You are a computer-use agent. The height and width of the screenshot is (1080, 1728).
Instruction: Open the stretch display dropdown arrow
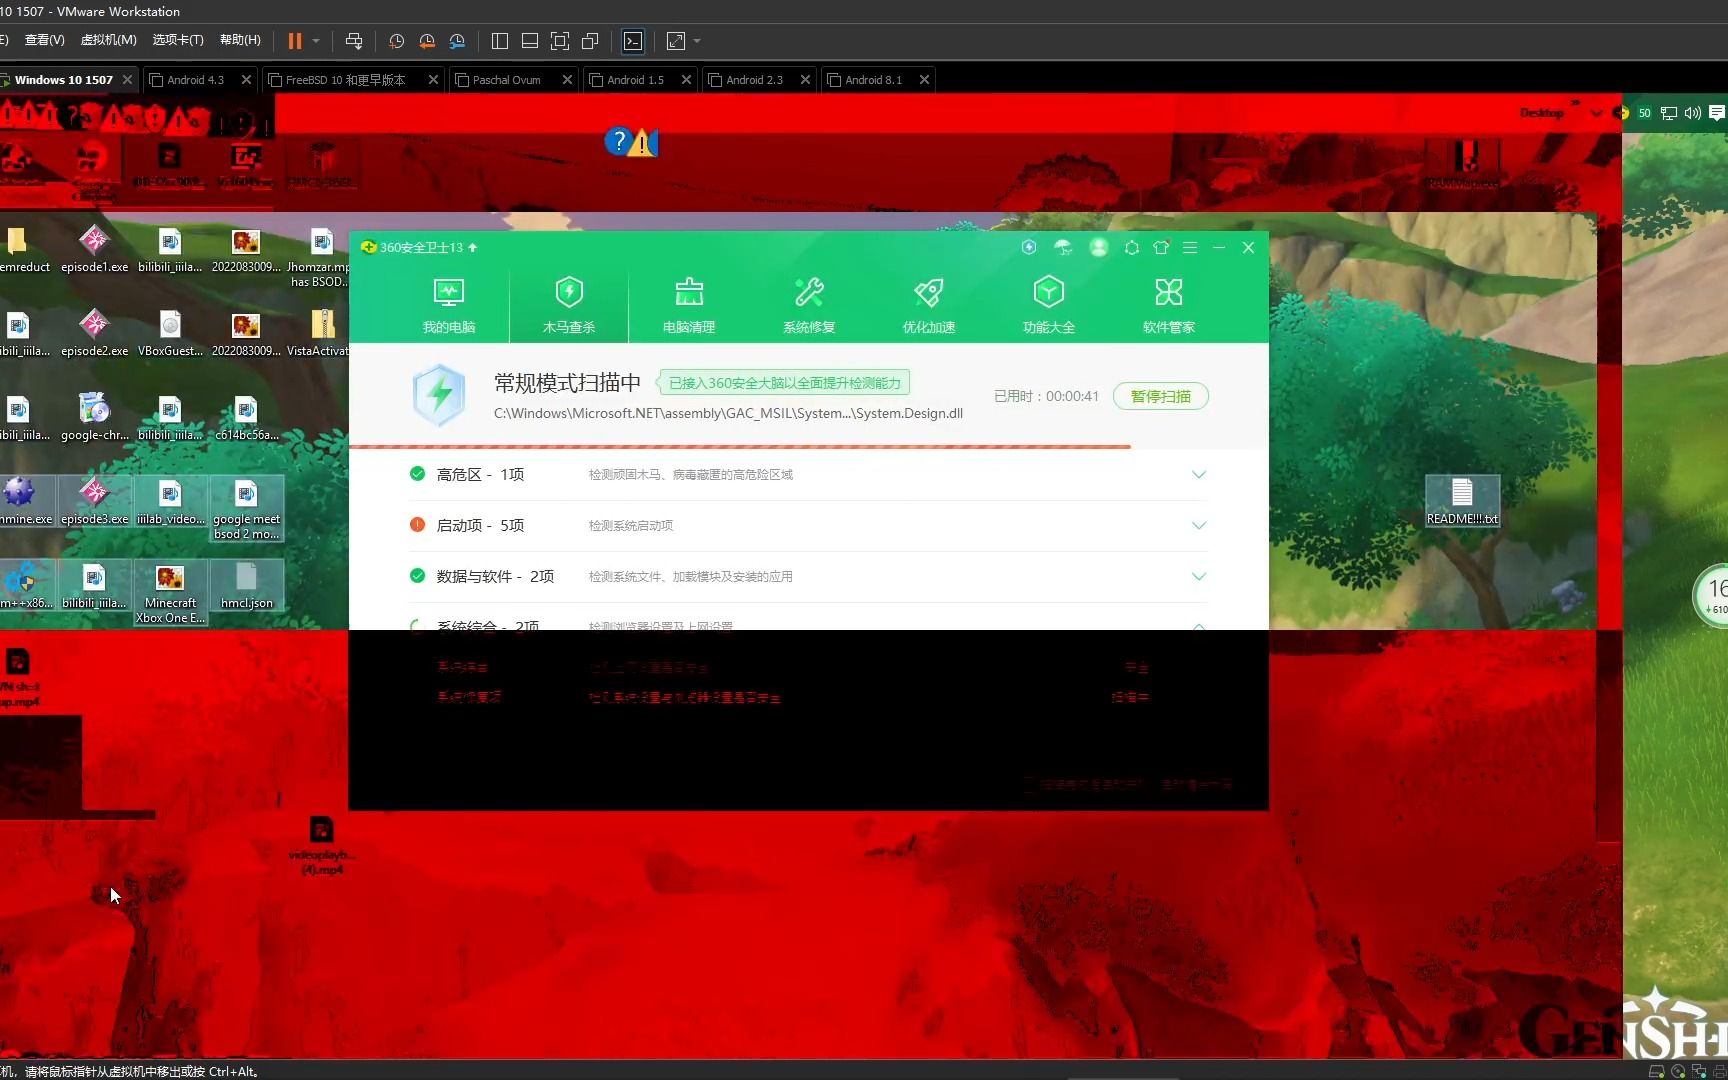click(697, 41)
